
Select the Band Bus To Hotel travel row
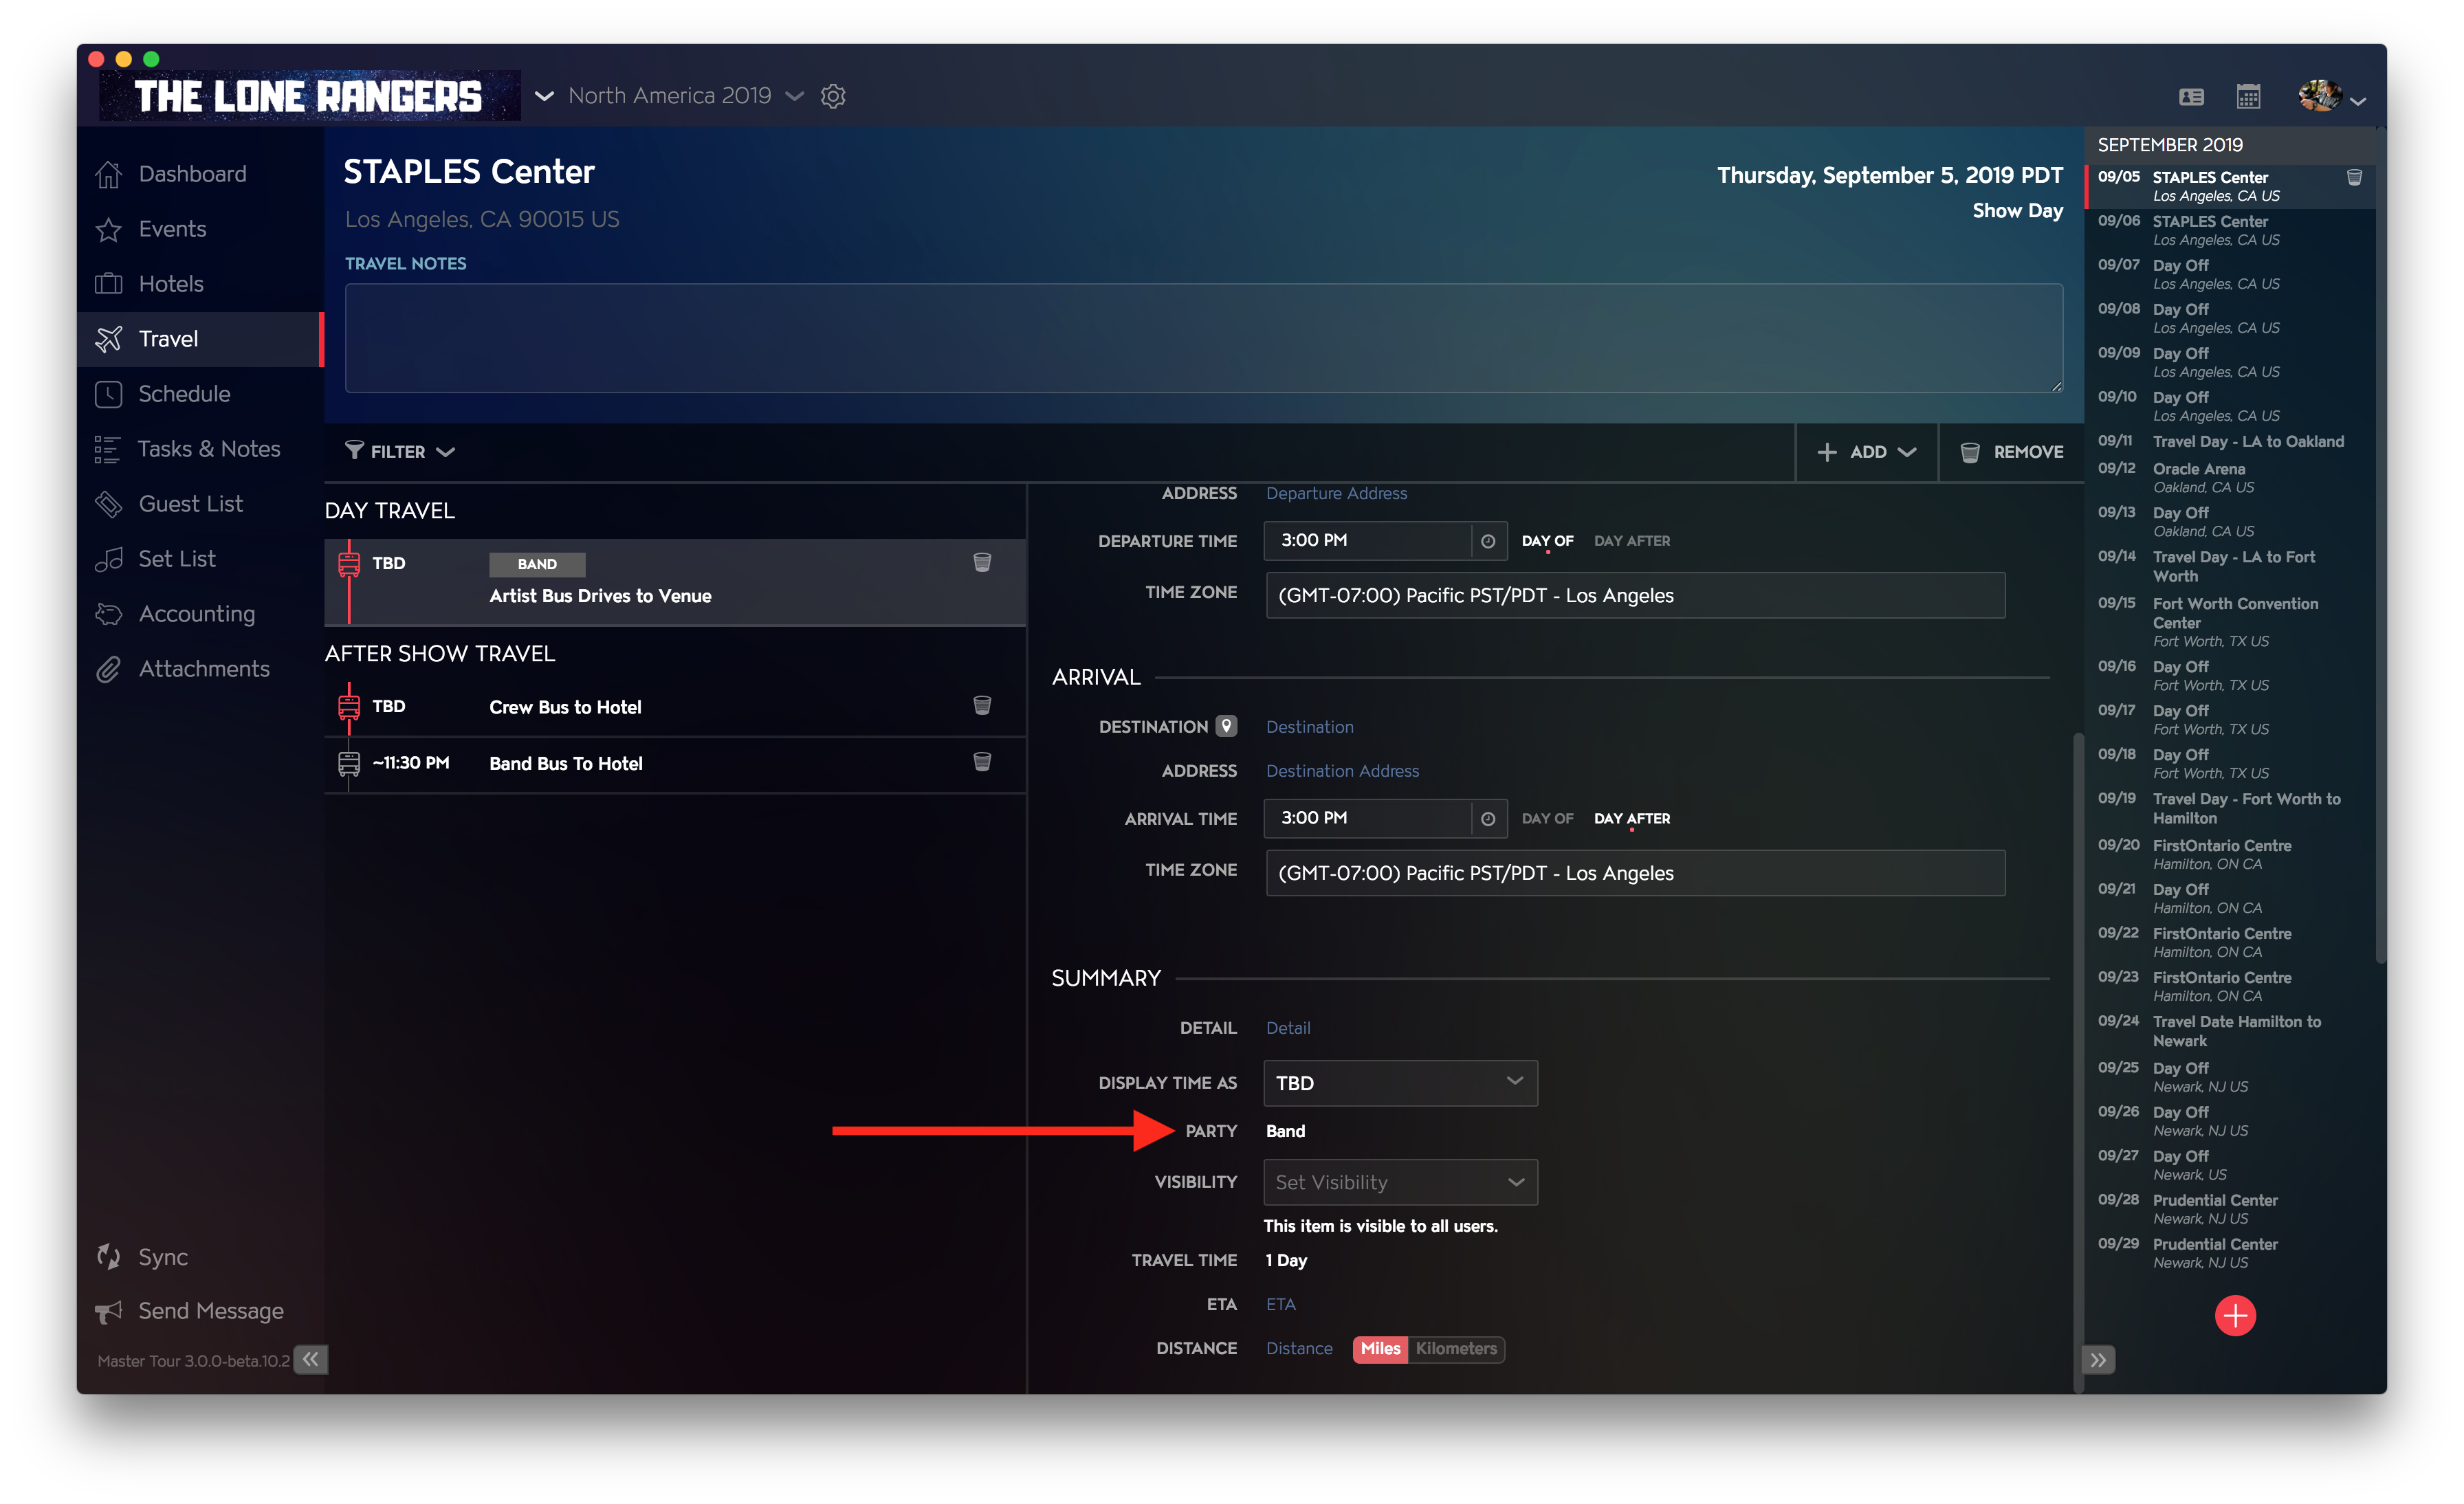click(675, 763)
